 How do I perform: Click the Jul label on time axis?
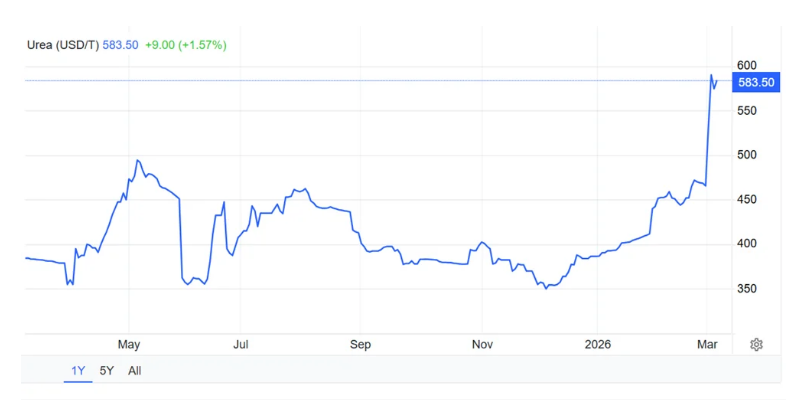241,345
